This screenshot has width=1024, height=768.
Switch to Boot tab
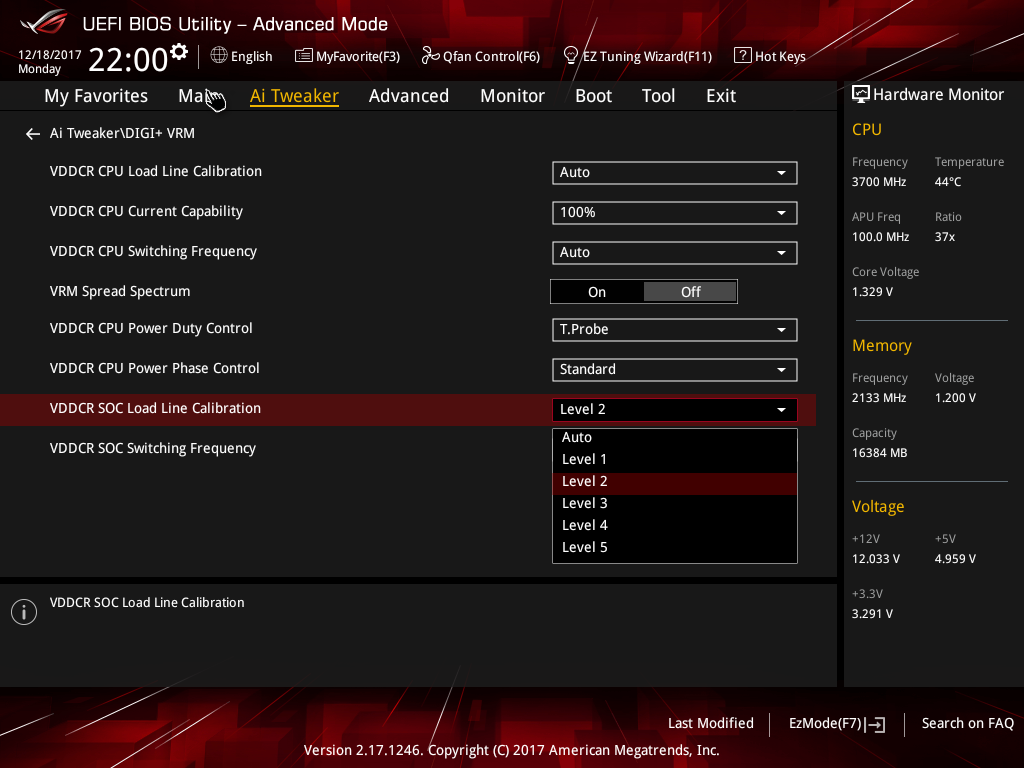[x=594, y=96]
